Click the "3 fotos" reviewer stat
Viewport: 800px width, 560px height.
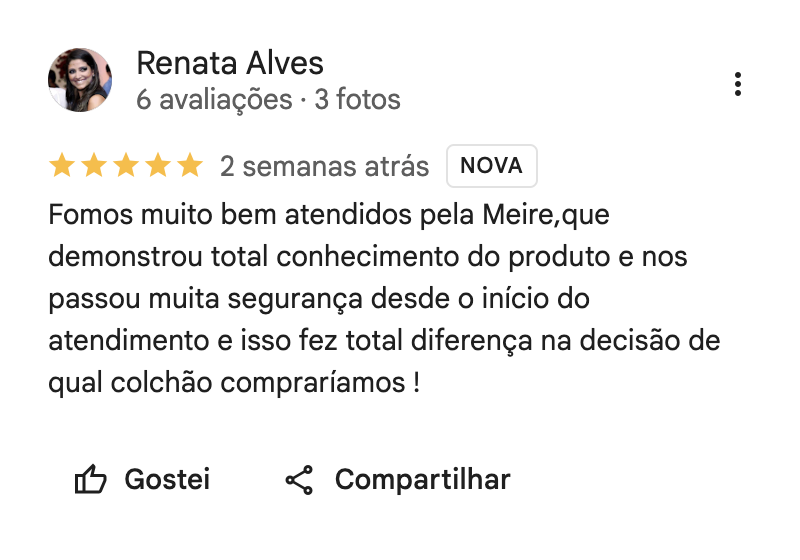coord(357,100)
